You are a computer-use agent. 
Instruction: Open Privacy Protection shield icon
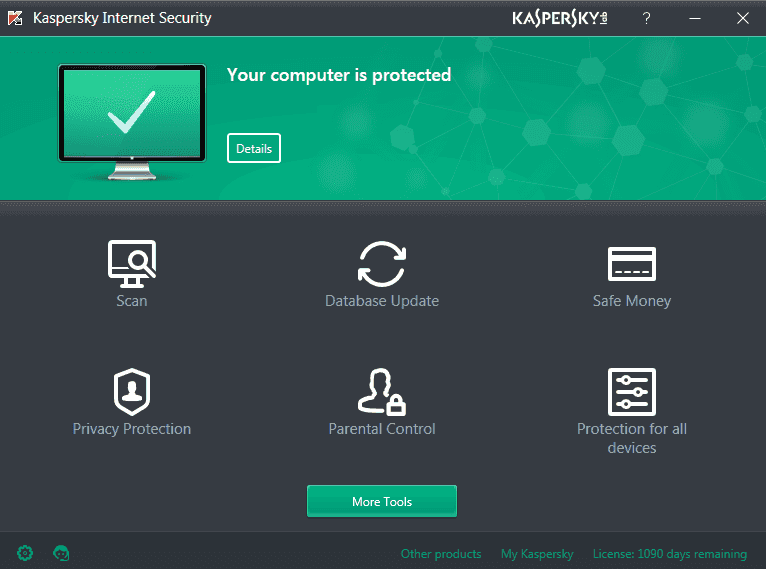pos(132,392)
